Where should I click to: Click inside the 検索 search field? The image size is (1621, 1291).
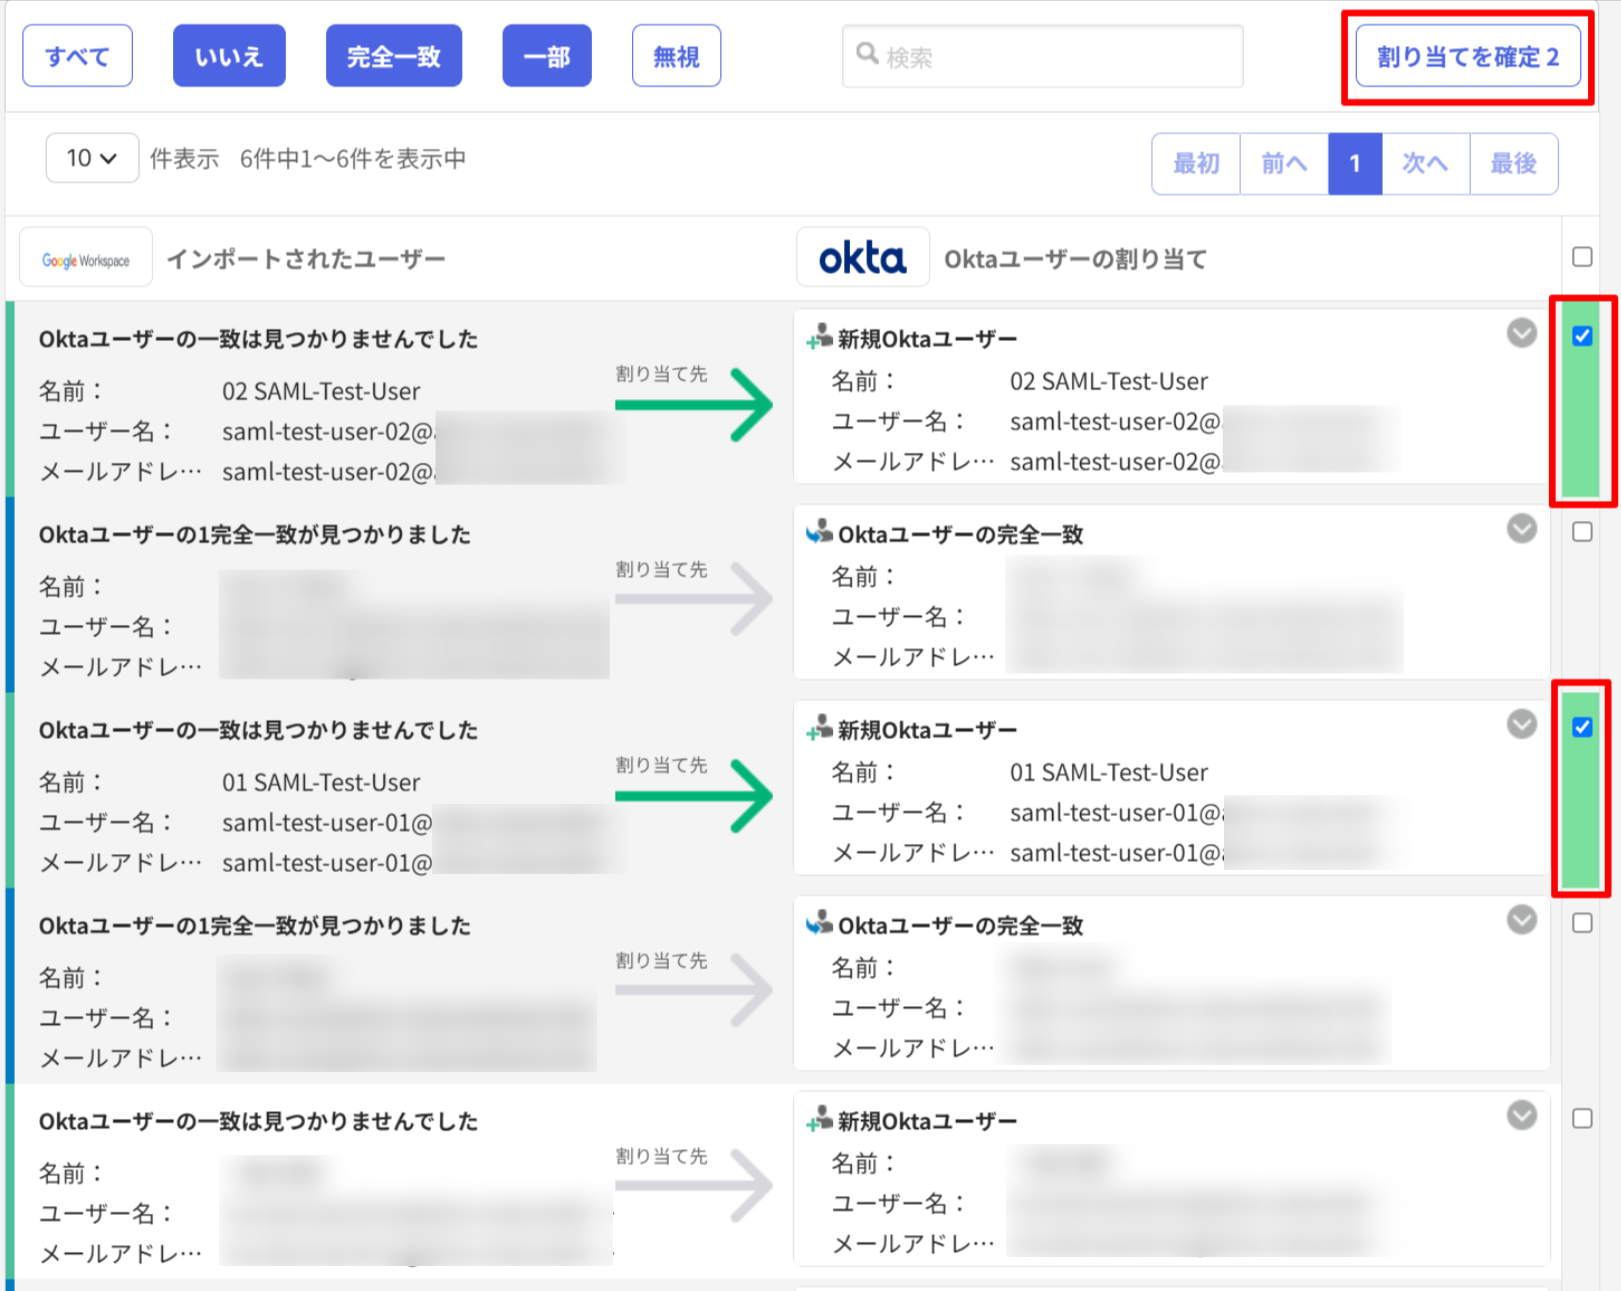(1040, 57)
